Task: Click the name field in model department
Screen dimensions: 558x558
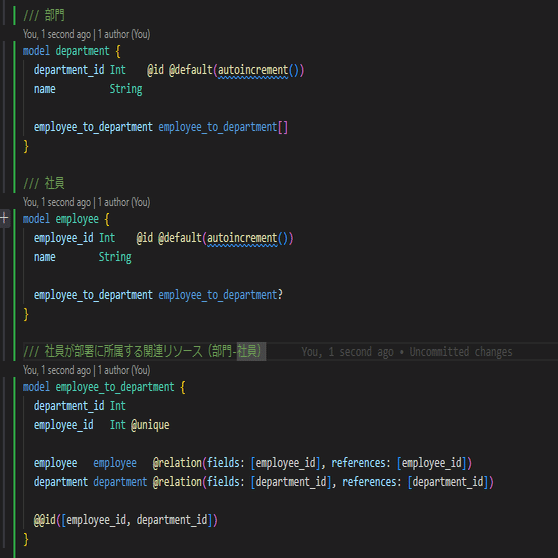Action: (44, 89)
